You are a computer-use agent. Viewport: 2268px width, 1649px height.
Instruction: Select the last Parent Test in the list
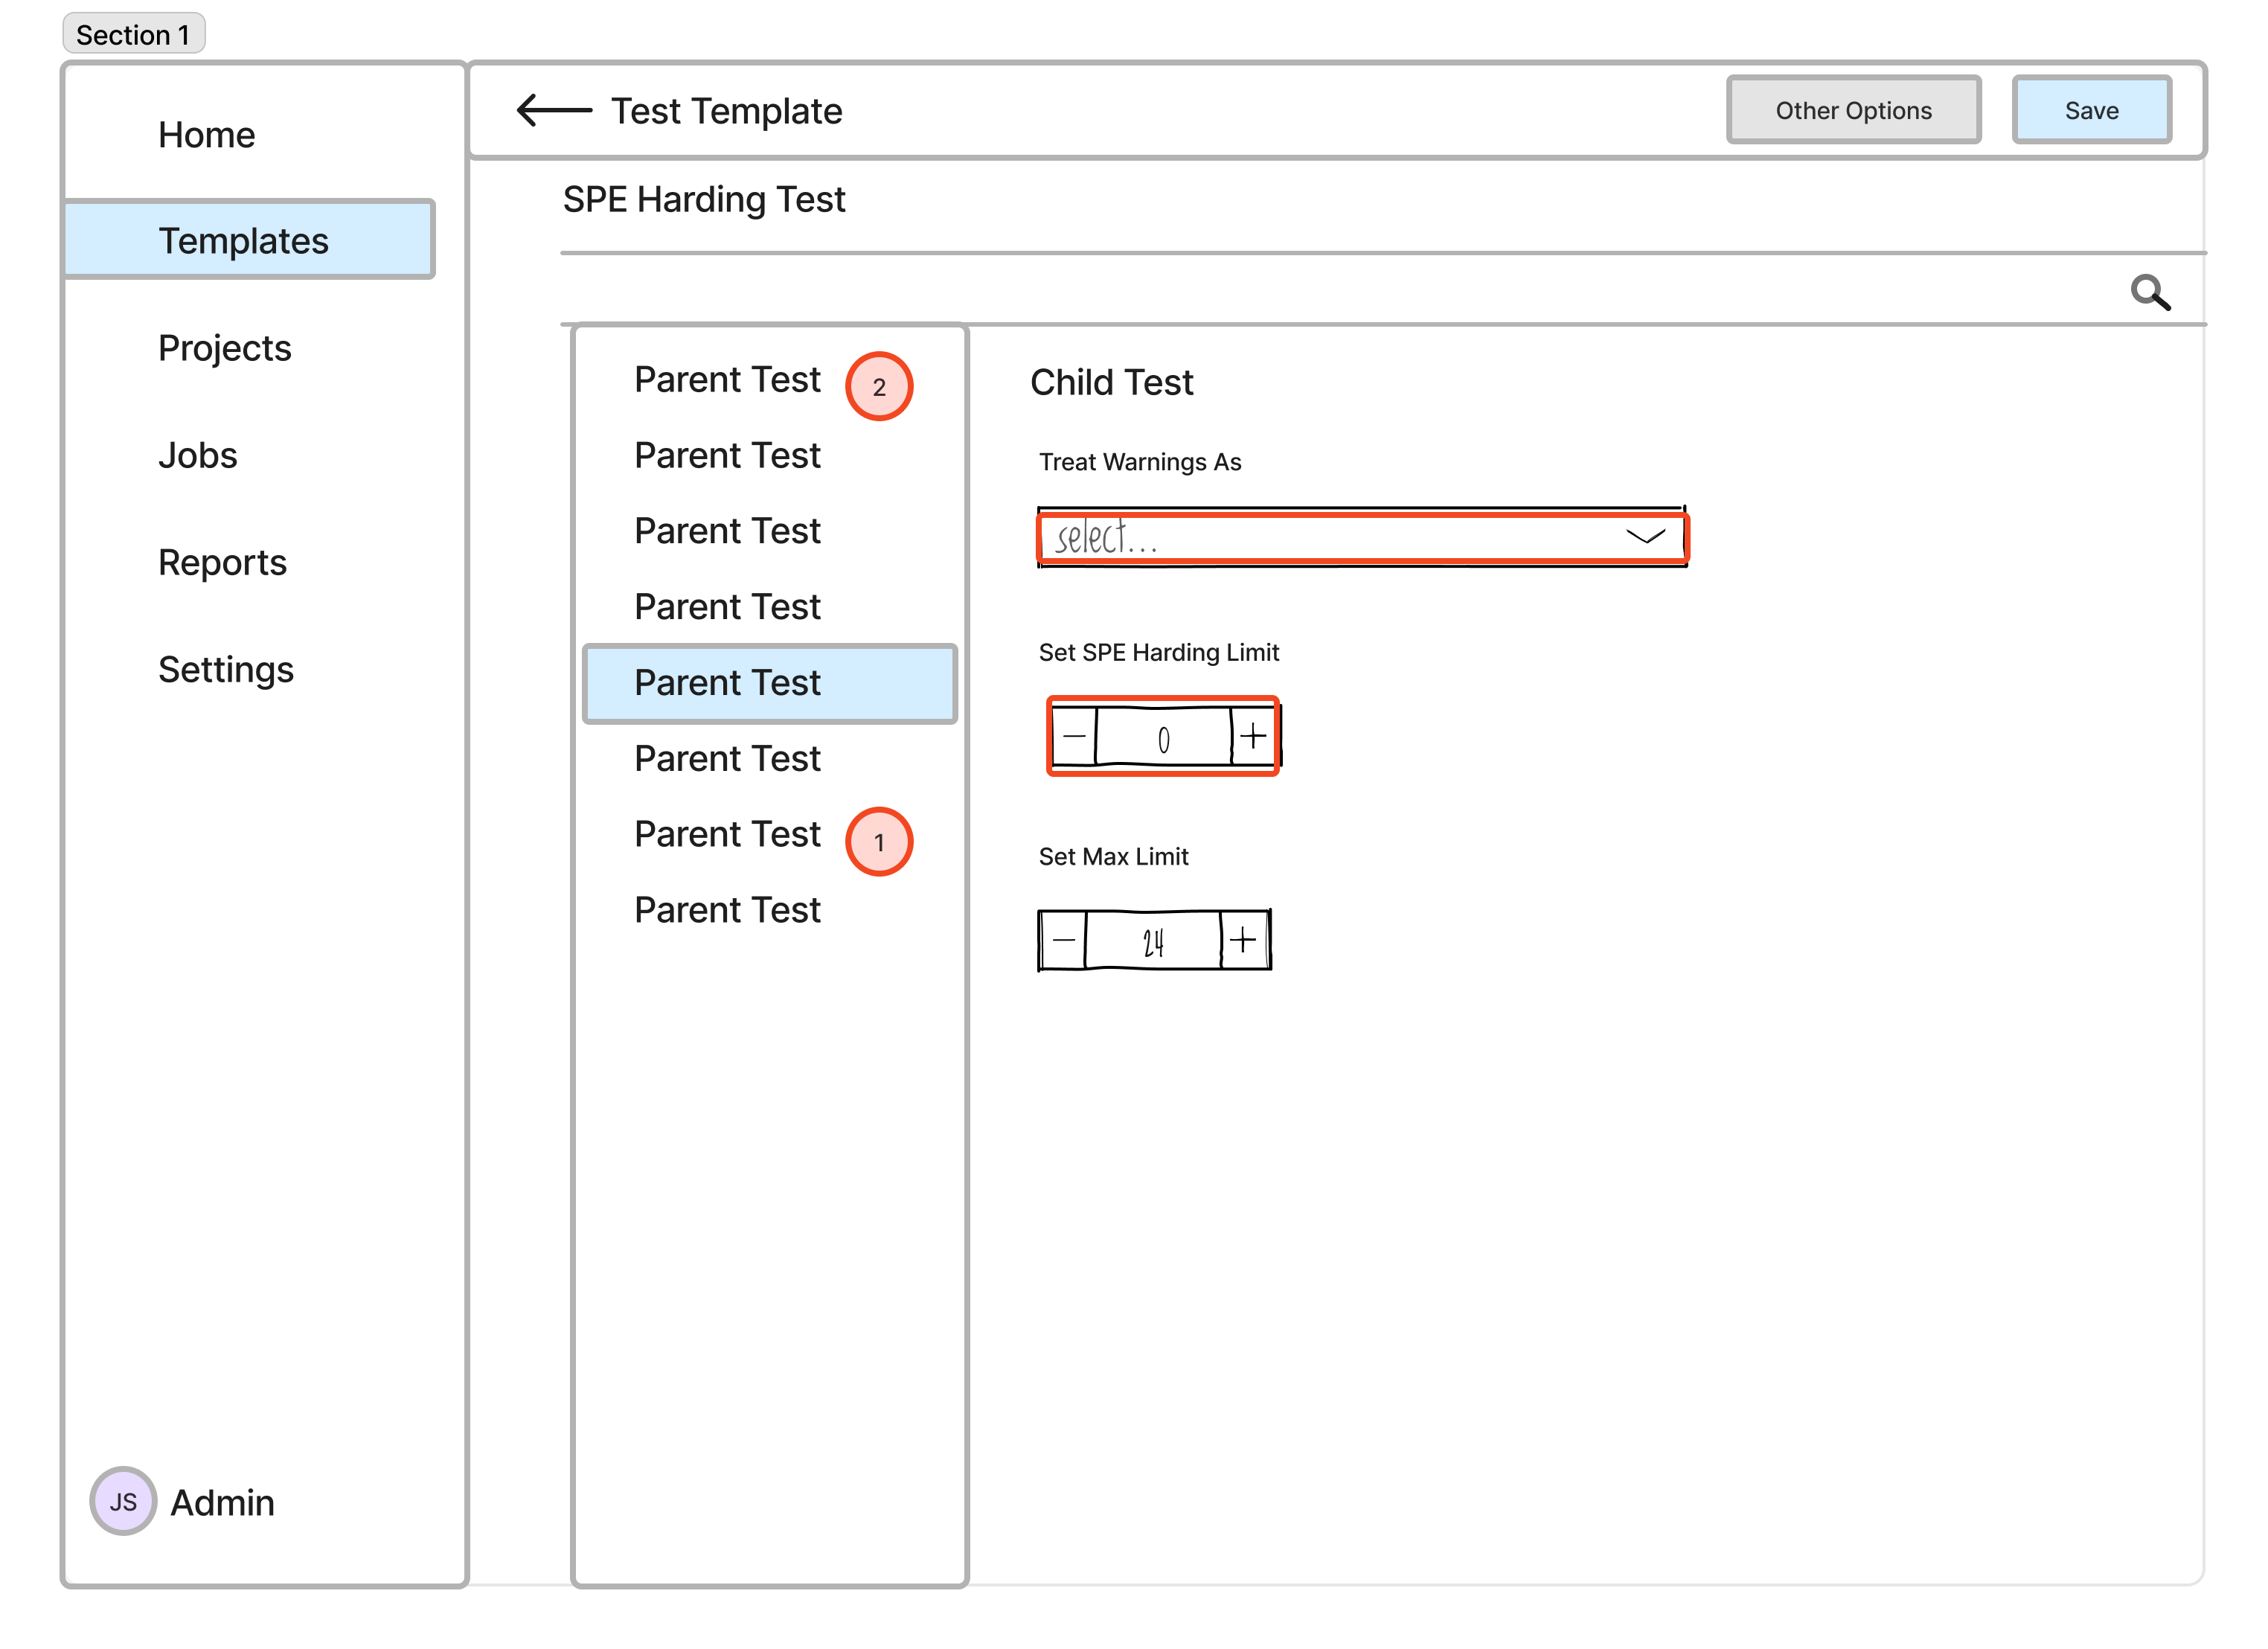[728, 910]
